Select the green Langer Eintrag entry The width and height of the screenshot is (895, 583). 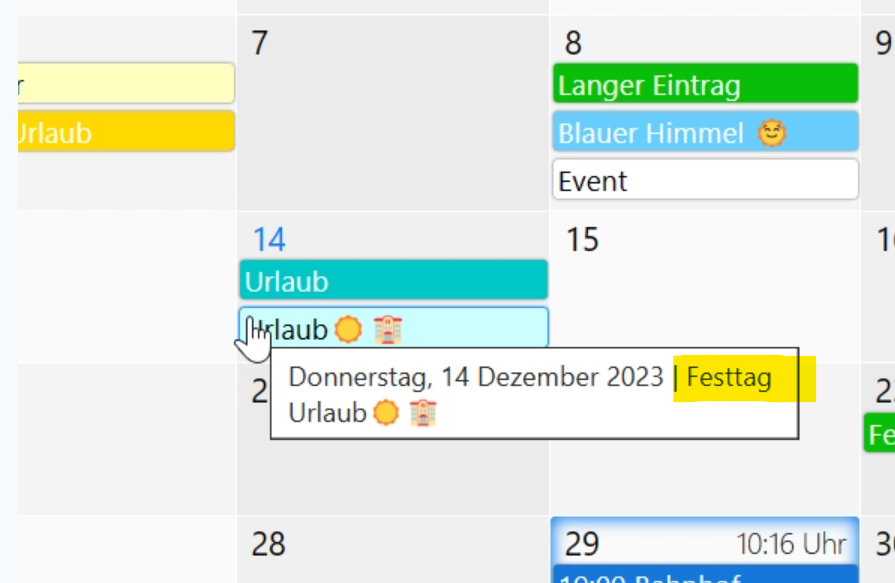[705, 85]
